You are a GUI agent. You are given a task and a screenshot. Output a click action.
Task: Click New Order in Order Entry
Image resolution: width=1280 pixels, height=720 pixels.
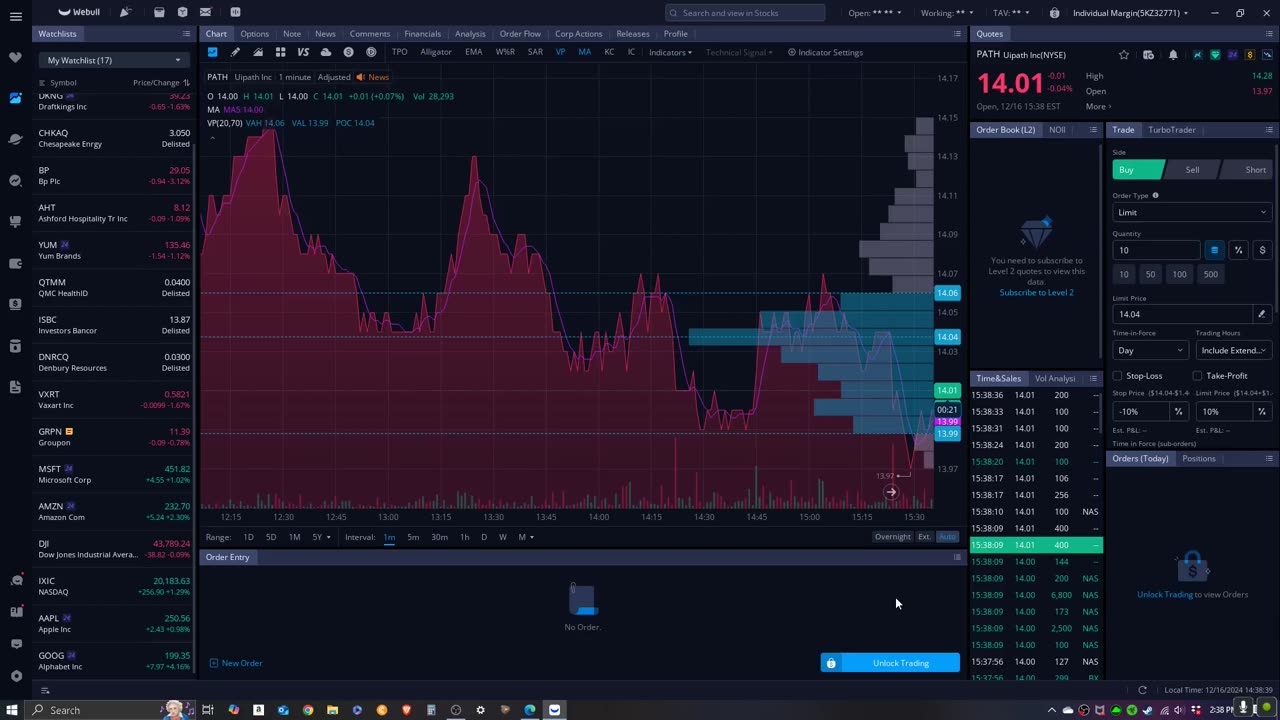pyautogui.click(x=236, y=663)
